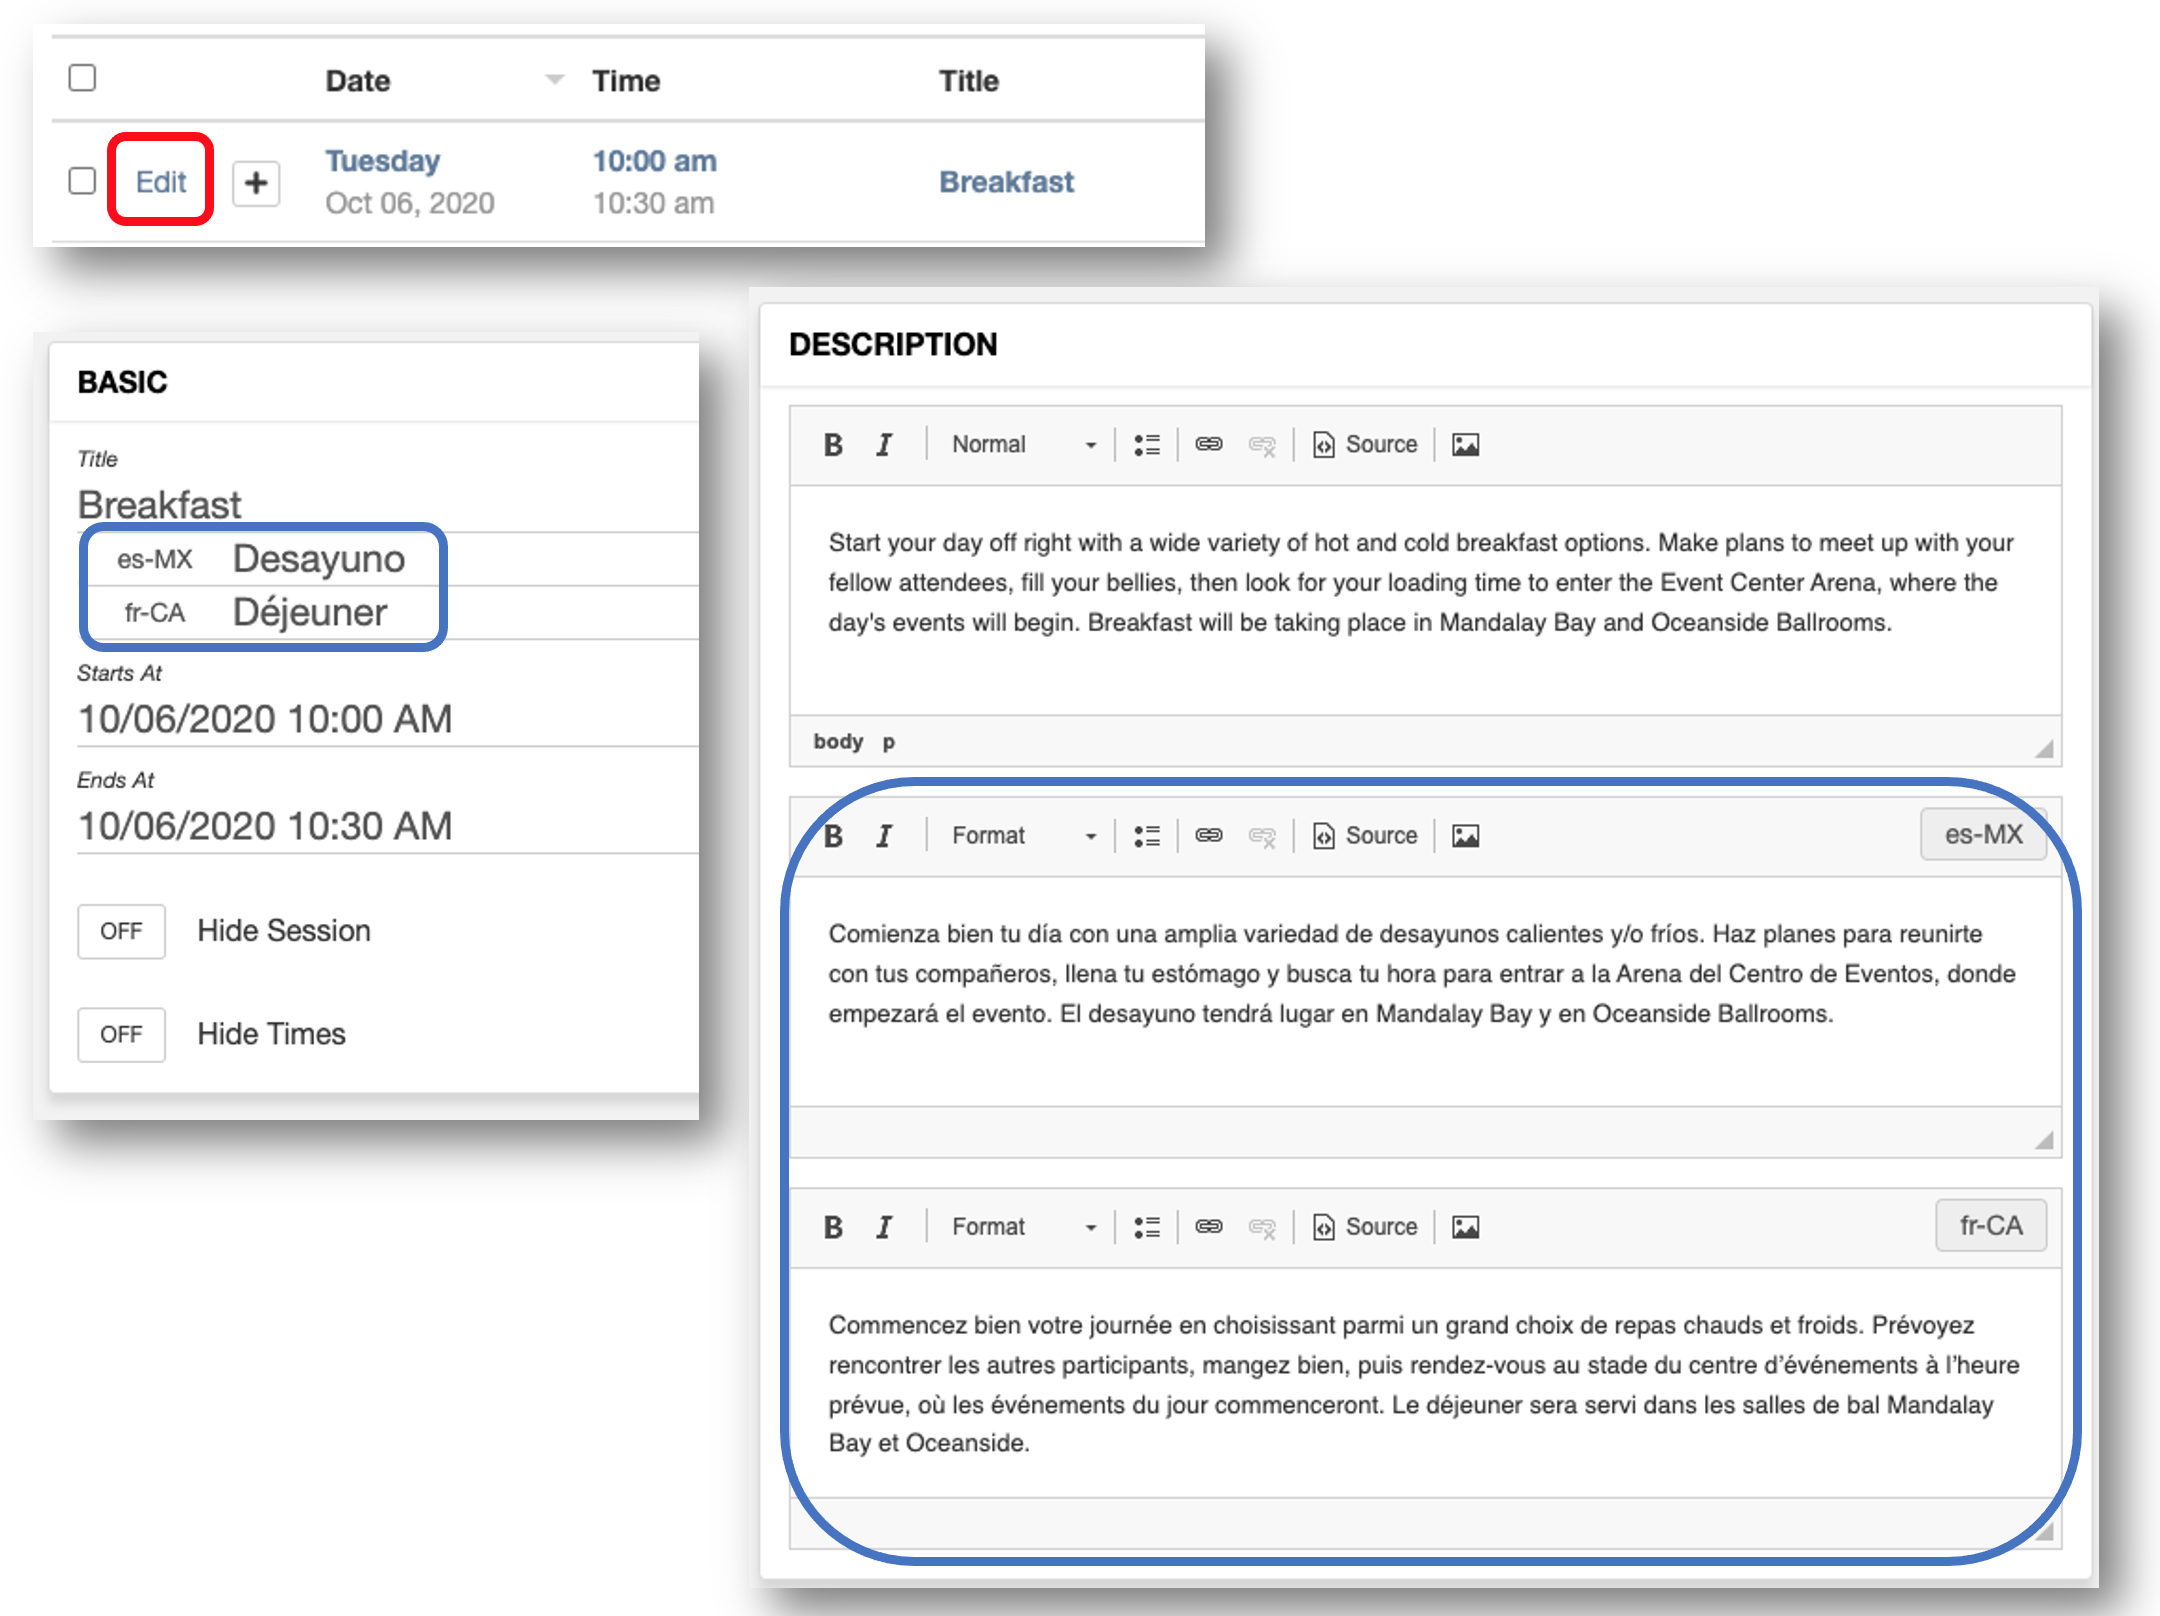Toggle the Hide Session switch
Viewport: 2160px width, 1616px height.
pos(122,931)
